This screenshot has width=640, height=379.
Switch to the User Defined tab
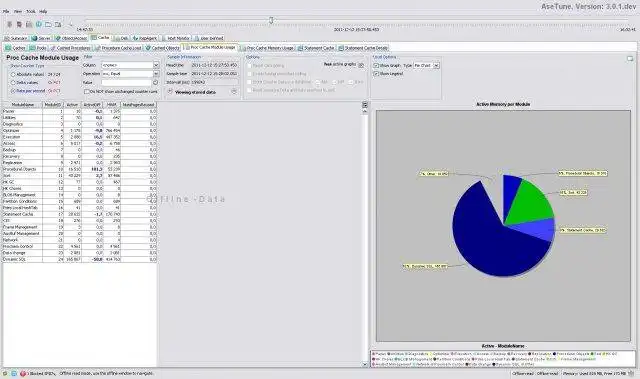point(209,38)
